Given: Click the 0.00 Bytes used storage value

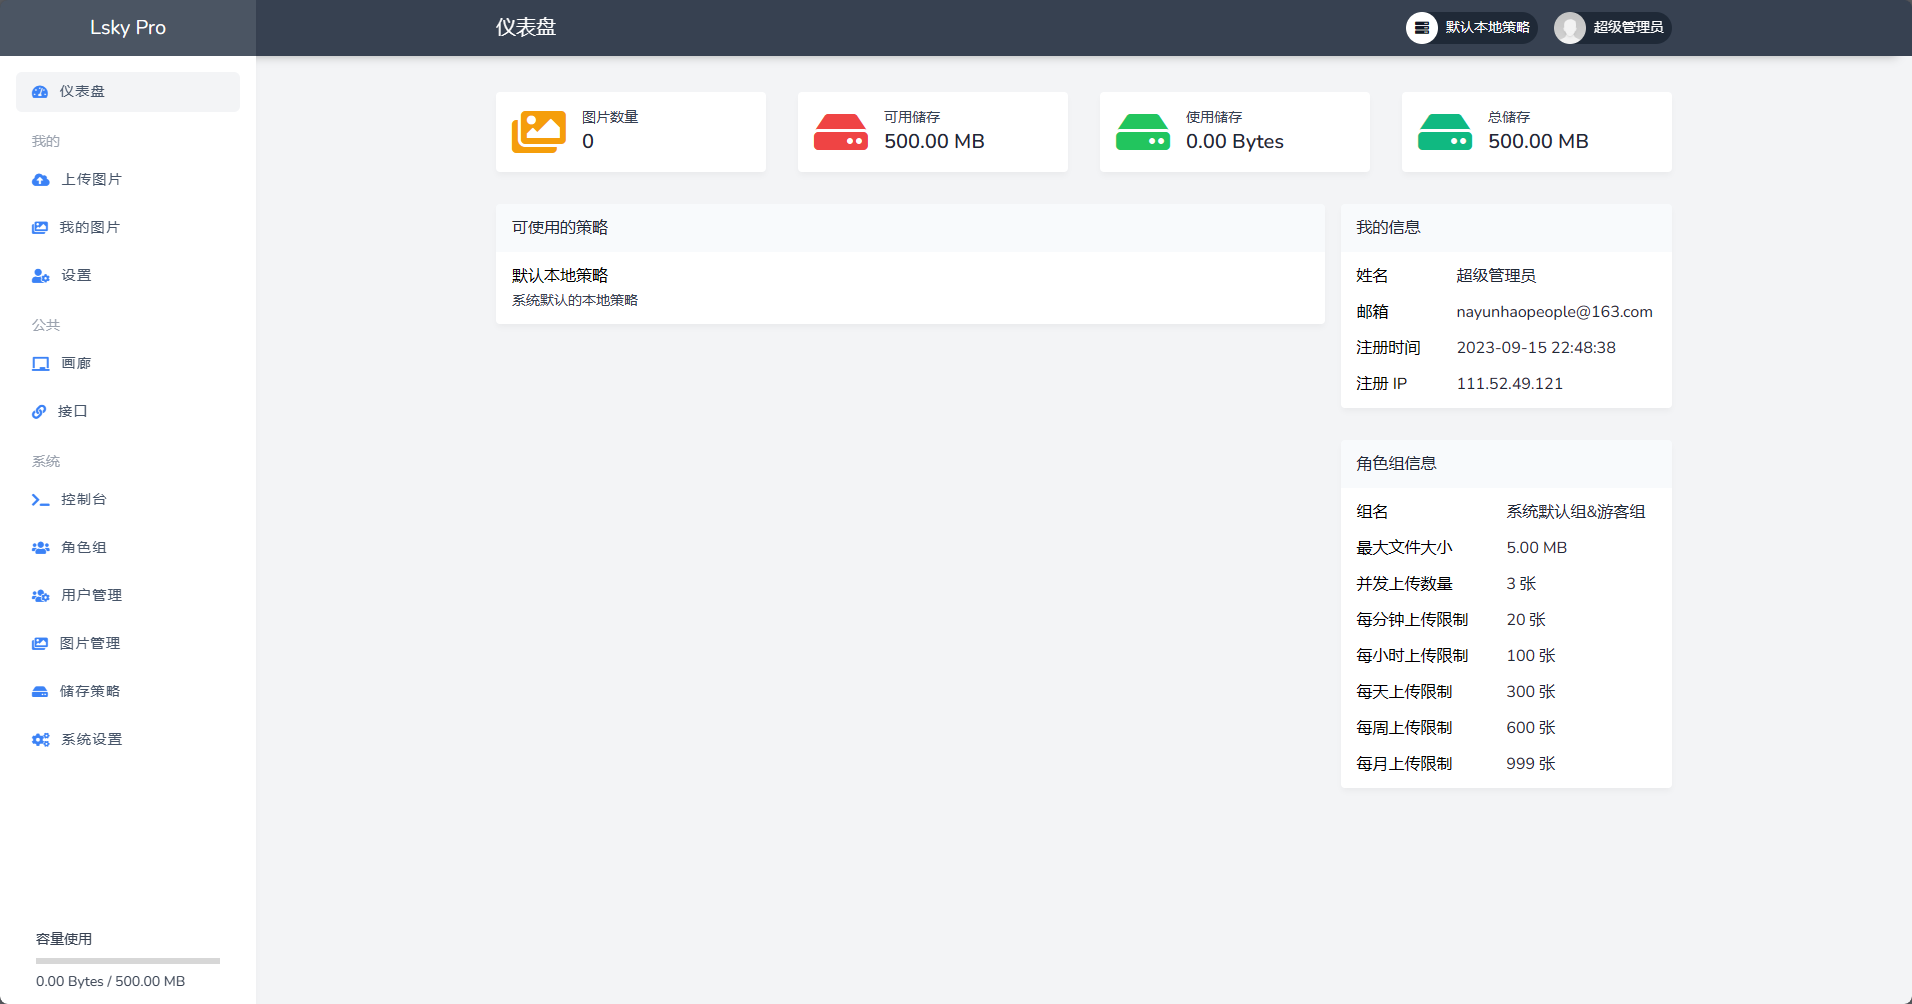Looking at the screenshot, I should (x=1235, y=142).
